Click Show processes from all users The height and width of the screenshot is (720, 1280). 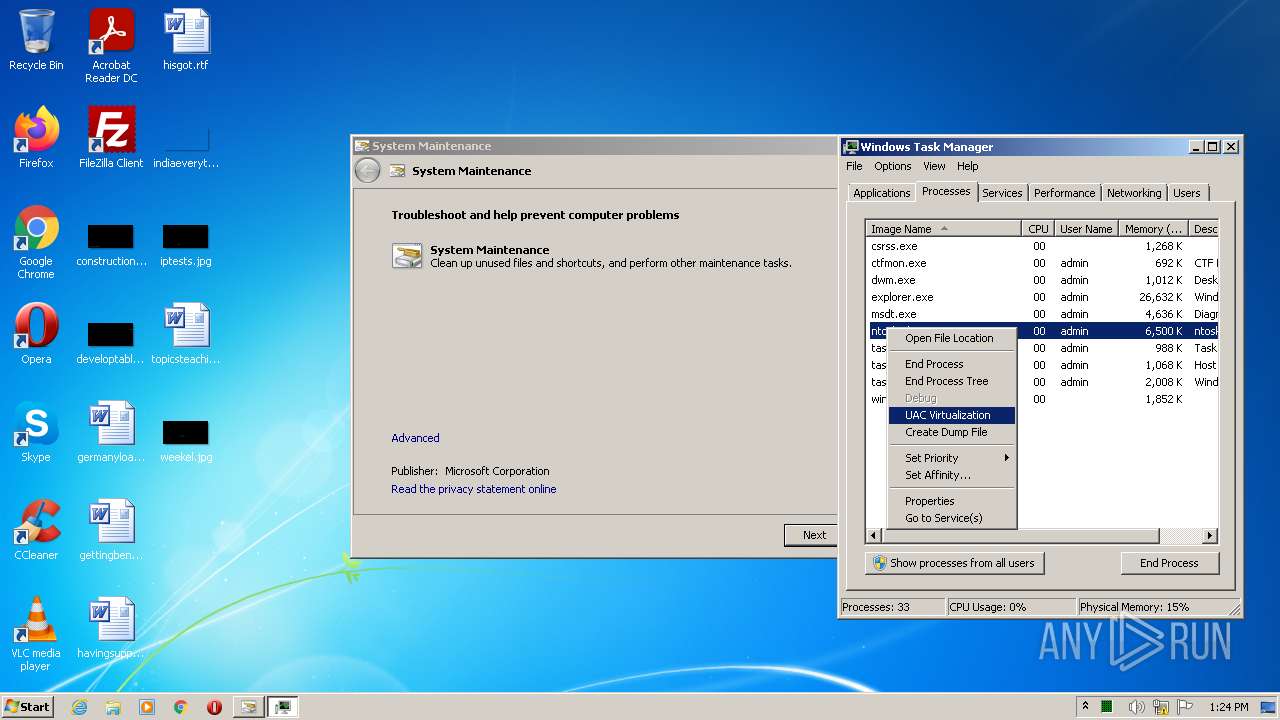click(x=954, y=563)
